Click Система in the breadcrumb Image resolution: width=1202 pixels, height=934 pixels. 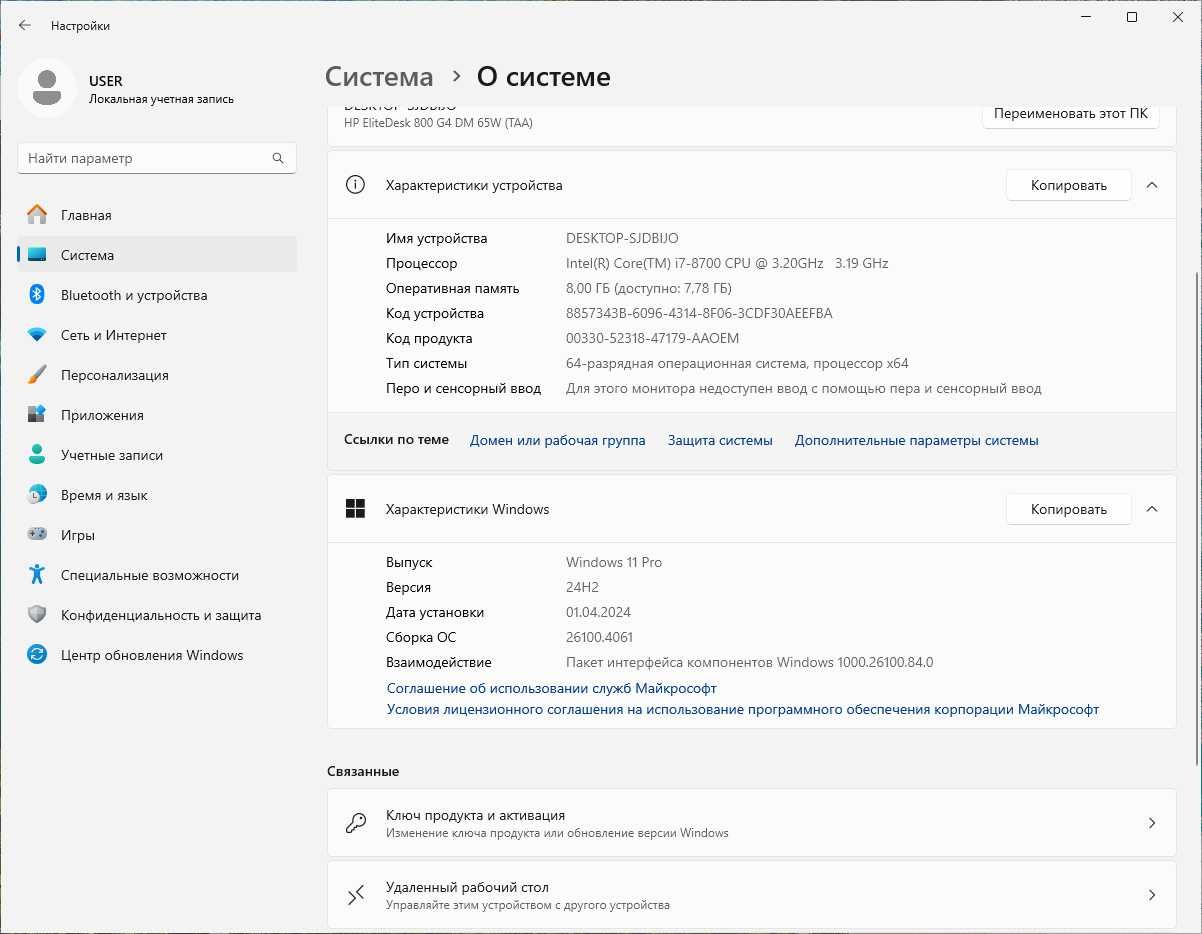coord(380,77)
